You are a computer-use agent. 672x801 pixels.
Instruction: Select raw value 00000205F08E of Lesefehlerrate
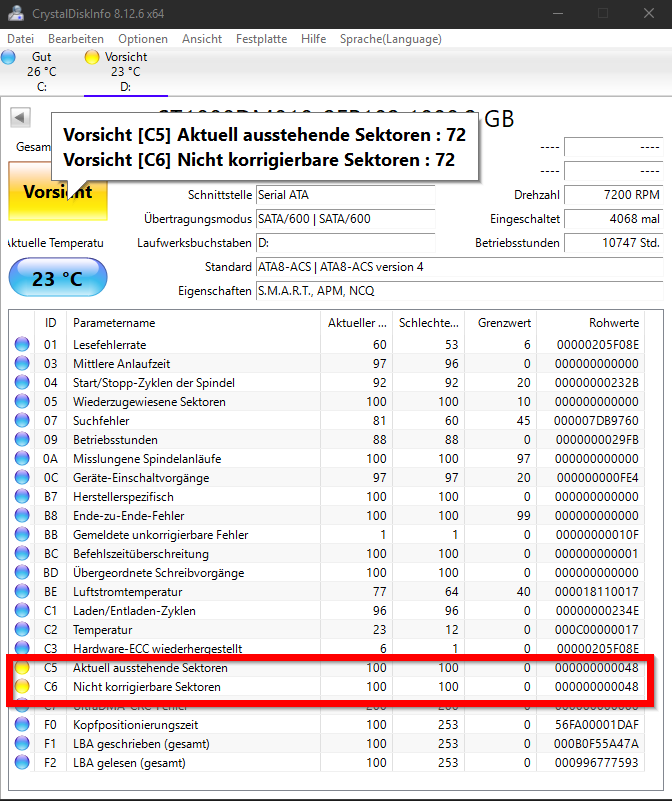tap(597, 345)
